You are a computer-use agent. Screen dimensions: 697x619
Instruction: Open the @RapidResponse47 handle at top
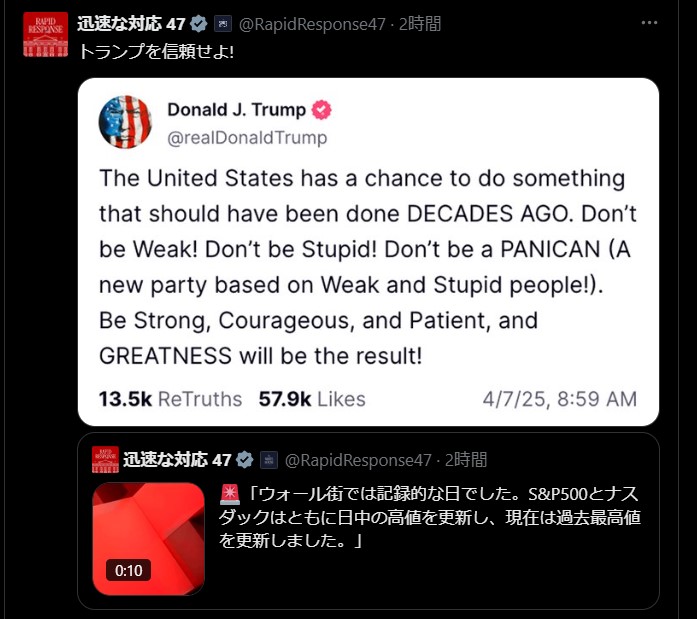tap(312, 24)
